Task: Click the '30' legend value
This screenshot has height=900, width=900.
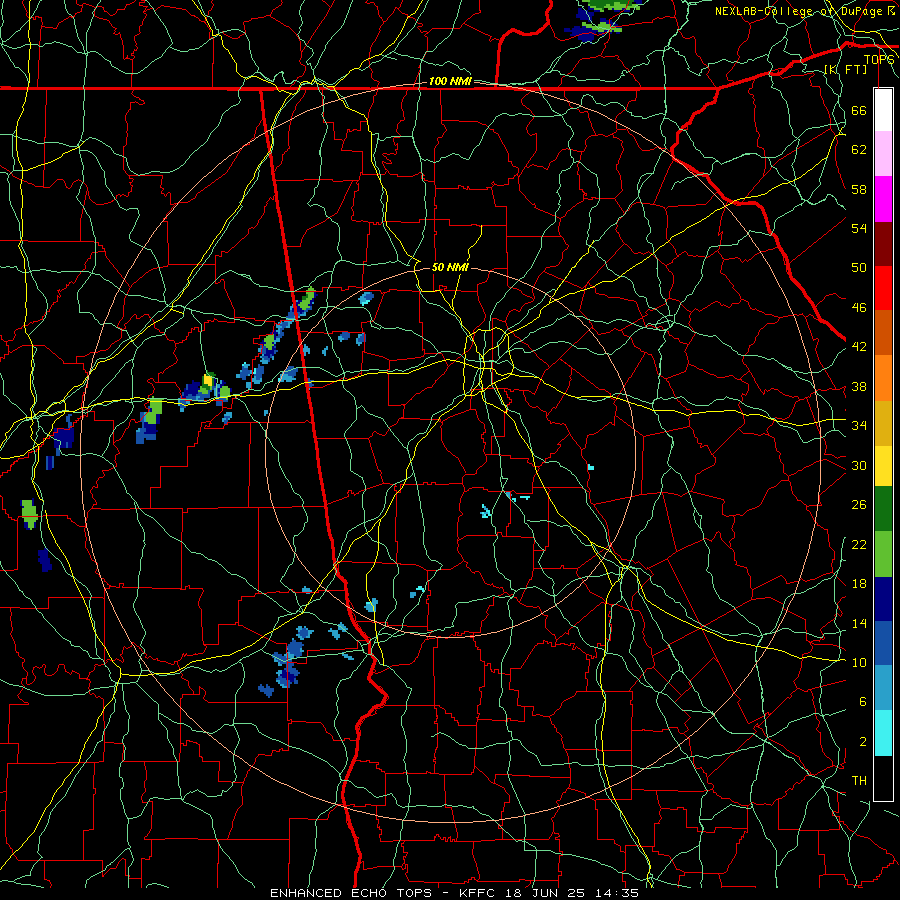Action: [859, 465]
